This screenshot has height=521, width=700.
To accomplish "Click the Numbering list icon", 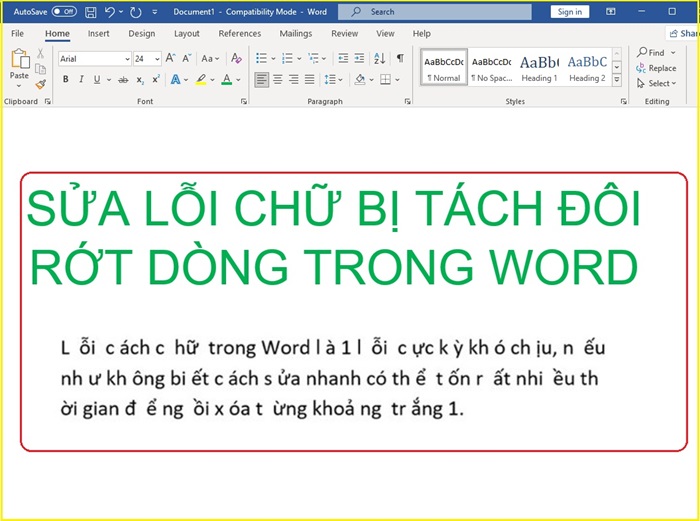I will pos(288,58).
